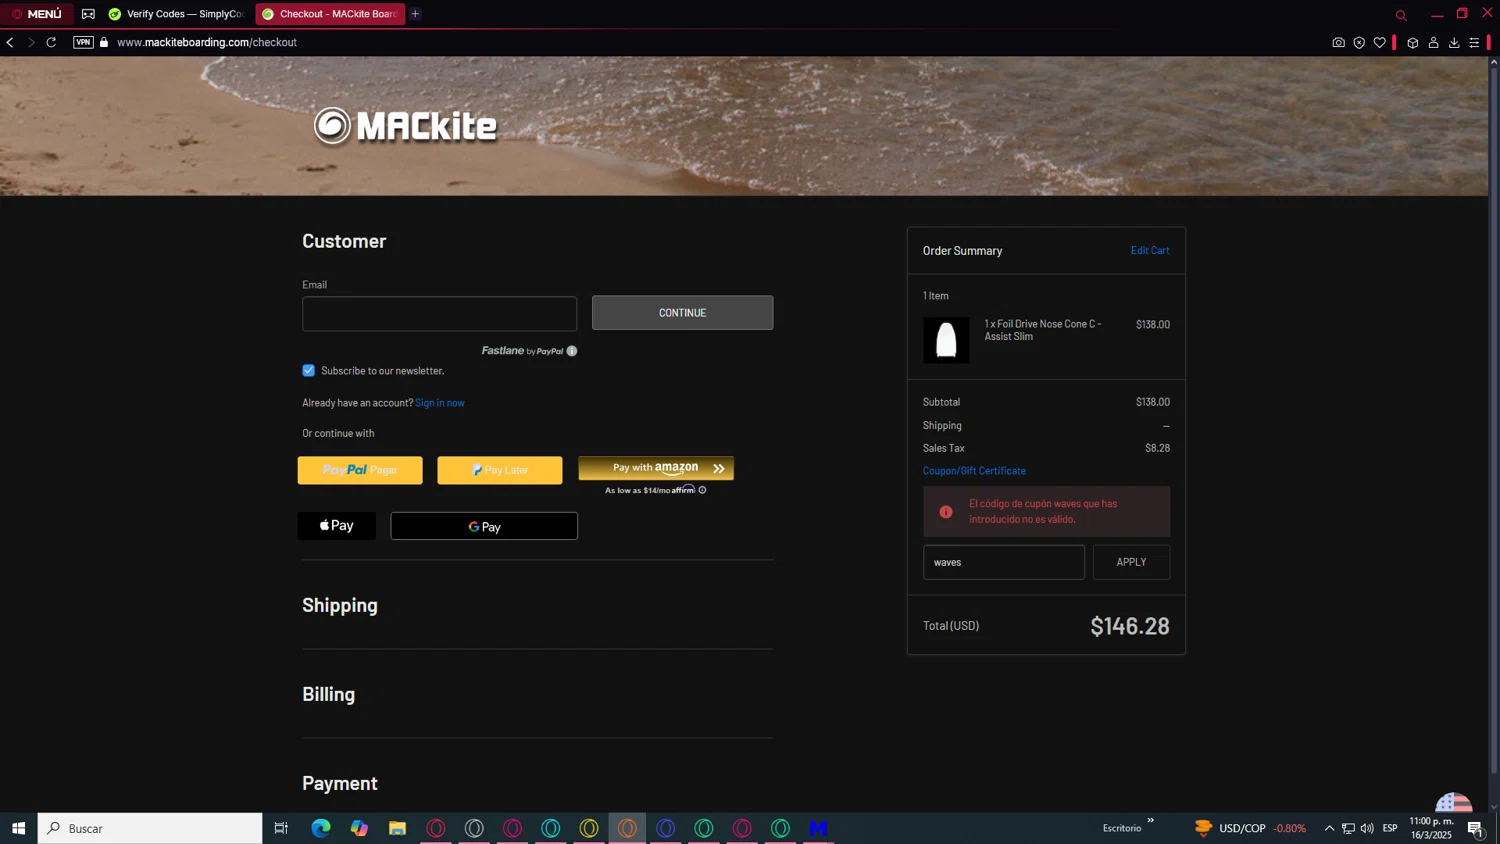Click the ESP language indicator
The height and width of the screenshot is (844, 1500).
(x=1390, y=828)
